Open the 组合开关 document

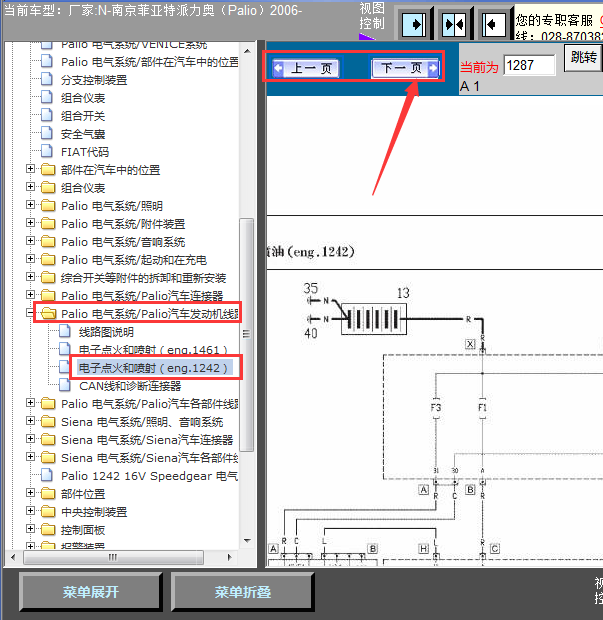tap(83, 116)
